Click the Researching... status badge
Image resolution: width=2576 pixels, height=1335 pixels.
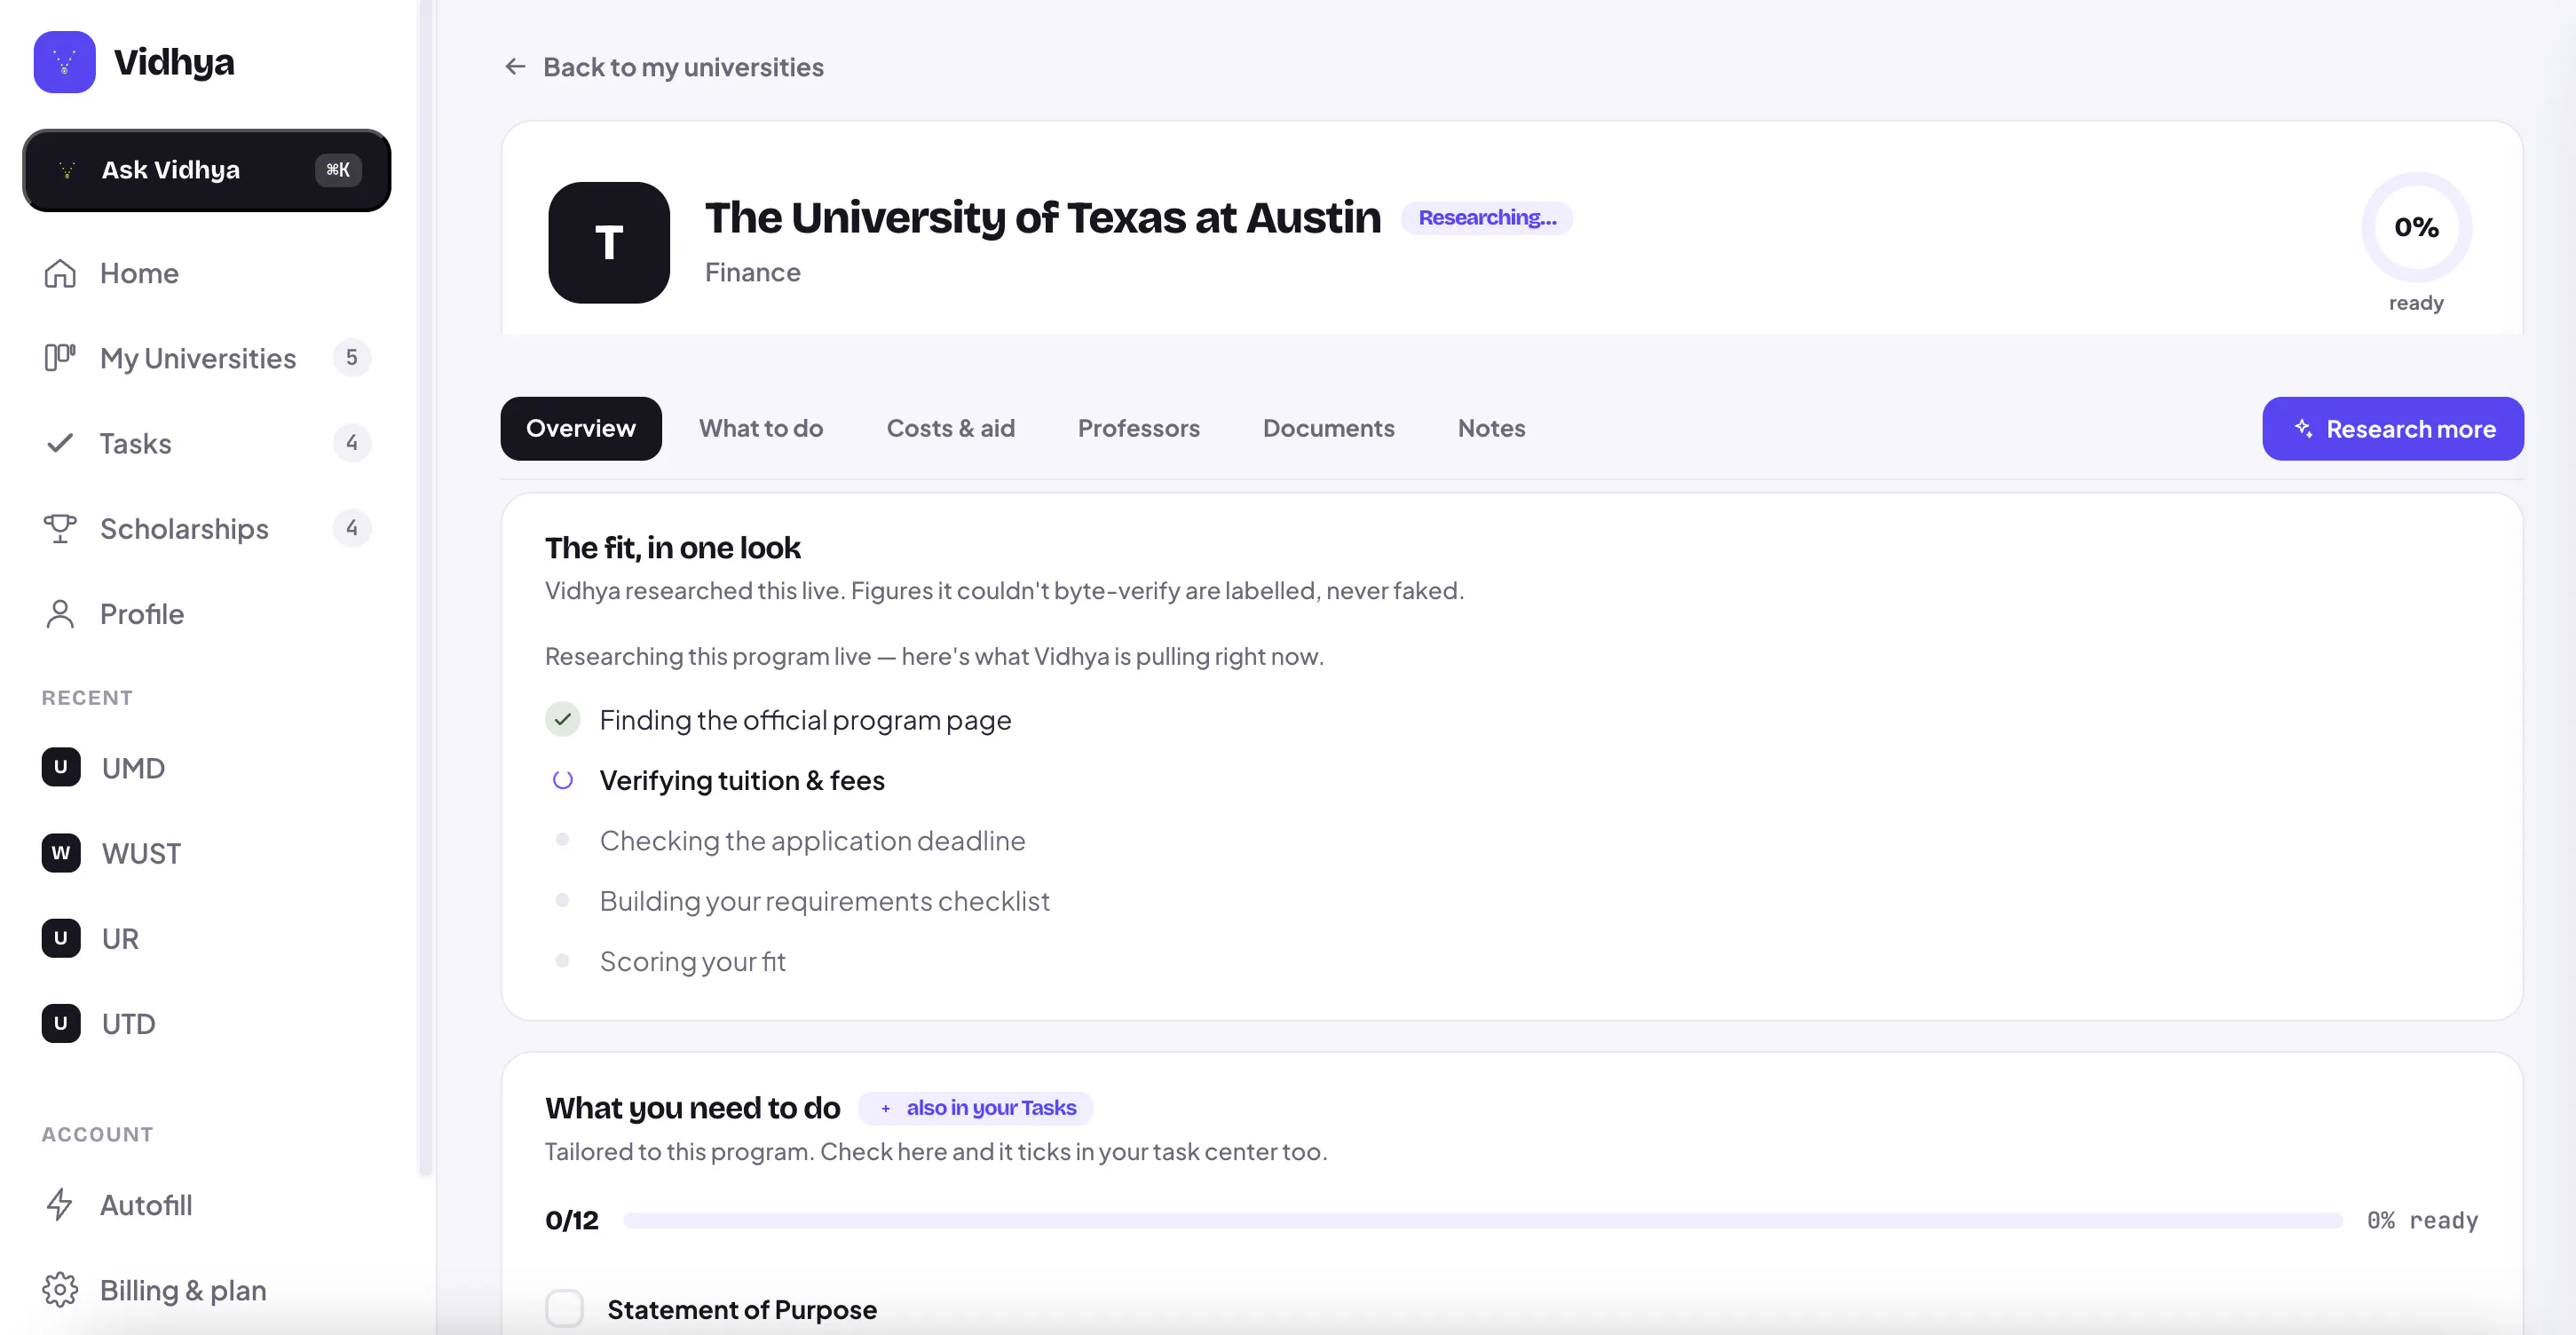pos(1487,218)
